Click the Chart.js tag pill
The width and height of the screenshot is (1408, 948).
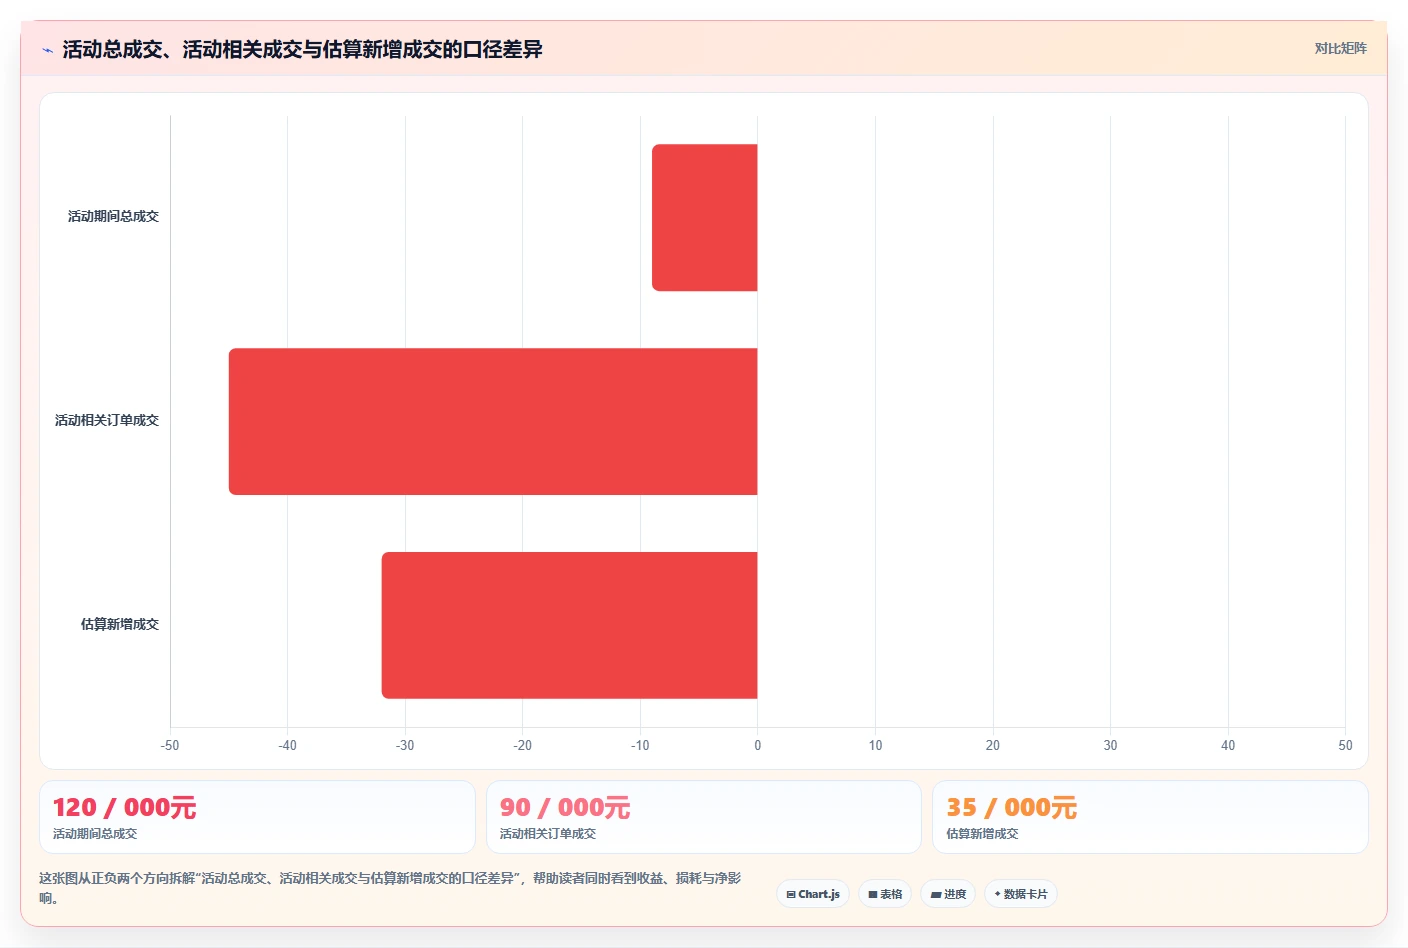[813, 894]
